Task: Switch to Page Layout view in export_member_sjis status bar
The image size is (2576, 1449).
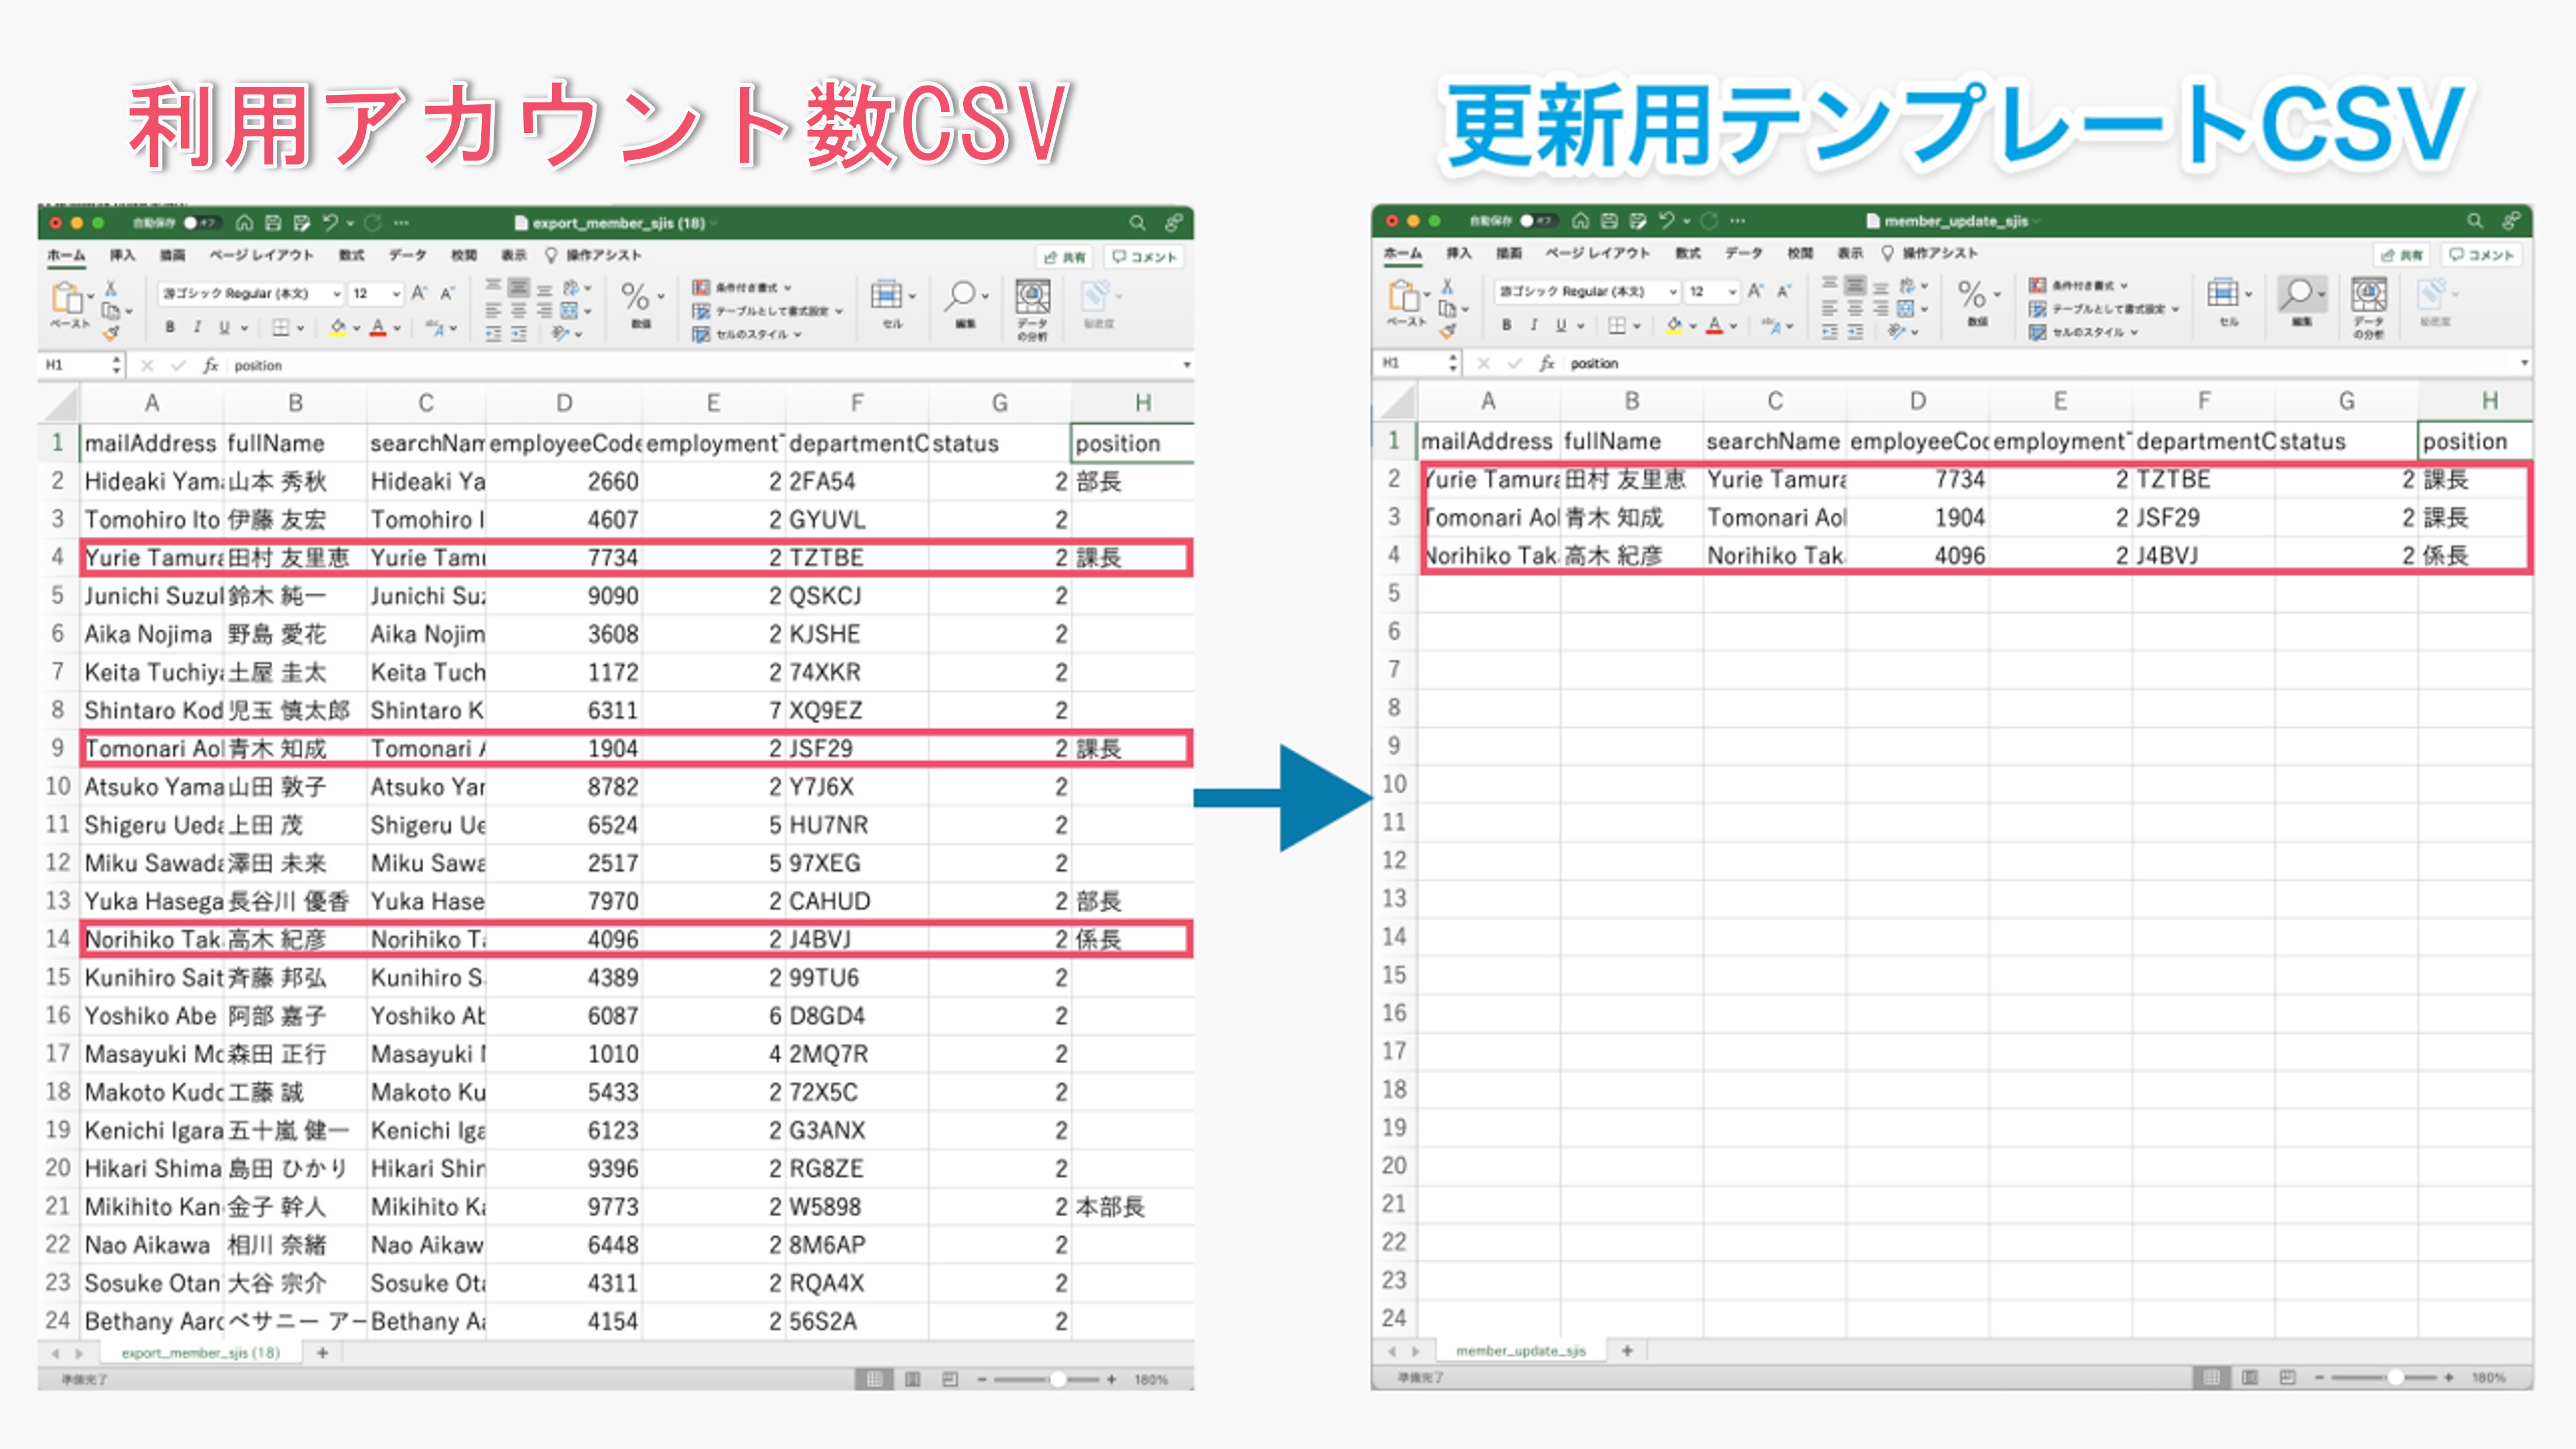Action: click(x=912, y=1380)
